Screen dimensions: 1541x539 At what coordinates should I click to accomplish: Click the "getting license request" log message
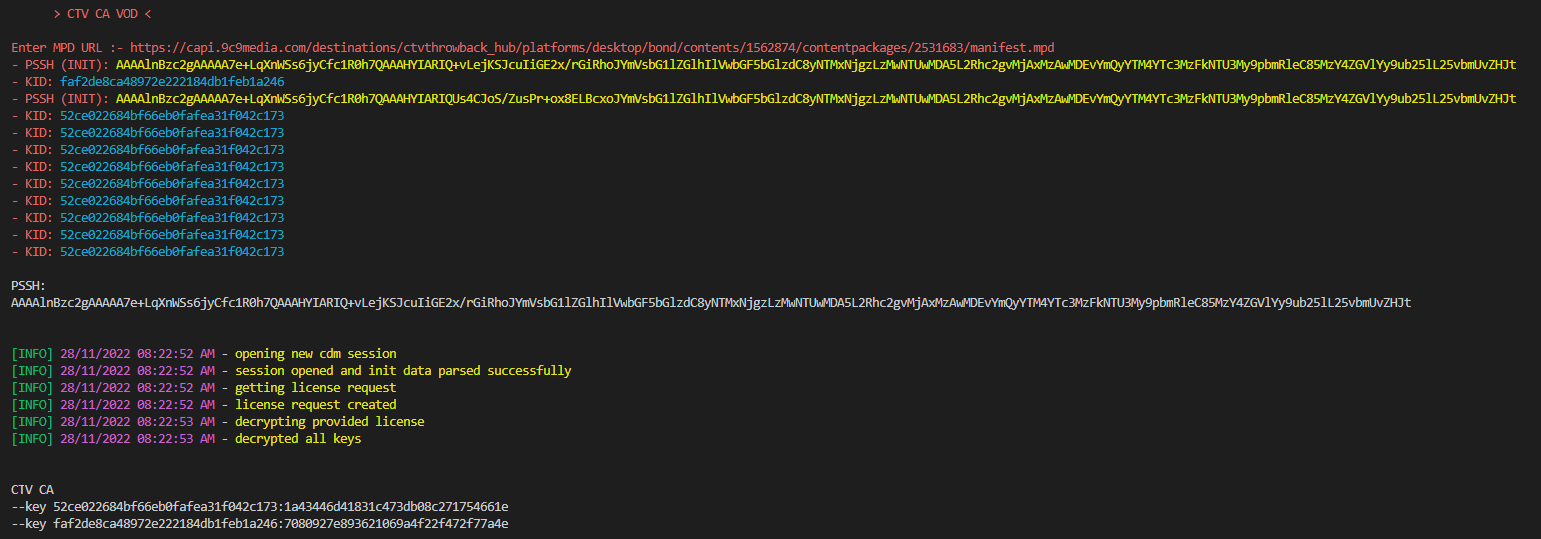315,388
